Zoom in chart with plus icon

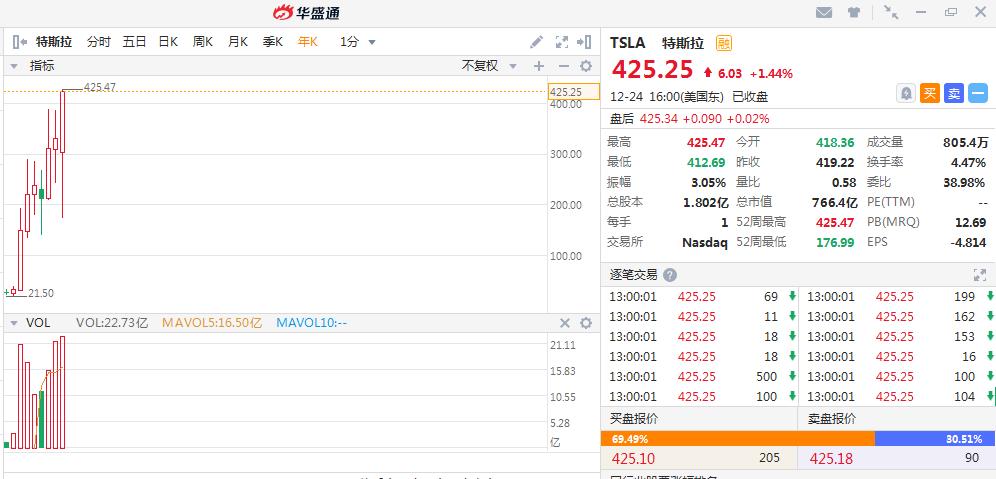click(539, 66)
